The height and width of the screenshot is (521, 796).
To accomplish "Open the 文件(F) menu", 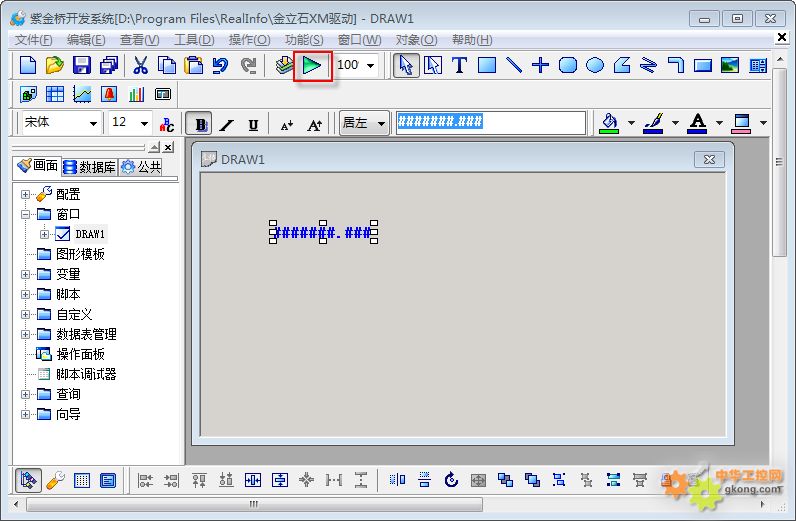I will [x=34, y=40].
